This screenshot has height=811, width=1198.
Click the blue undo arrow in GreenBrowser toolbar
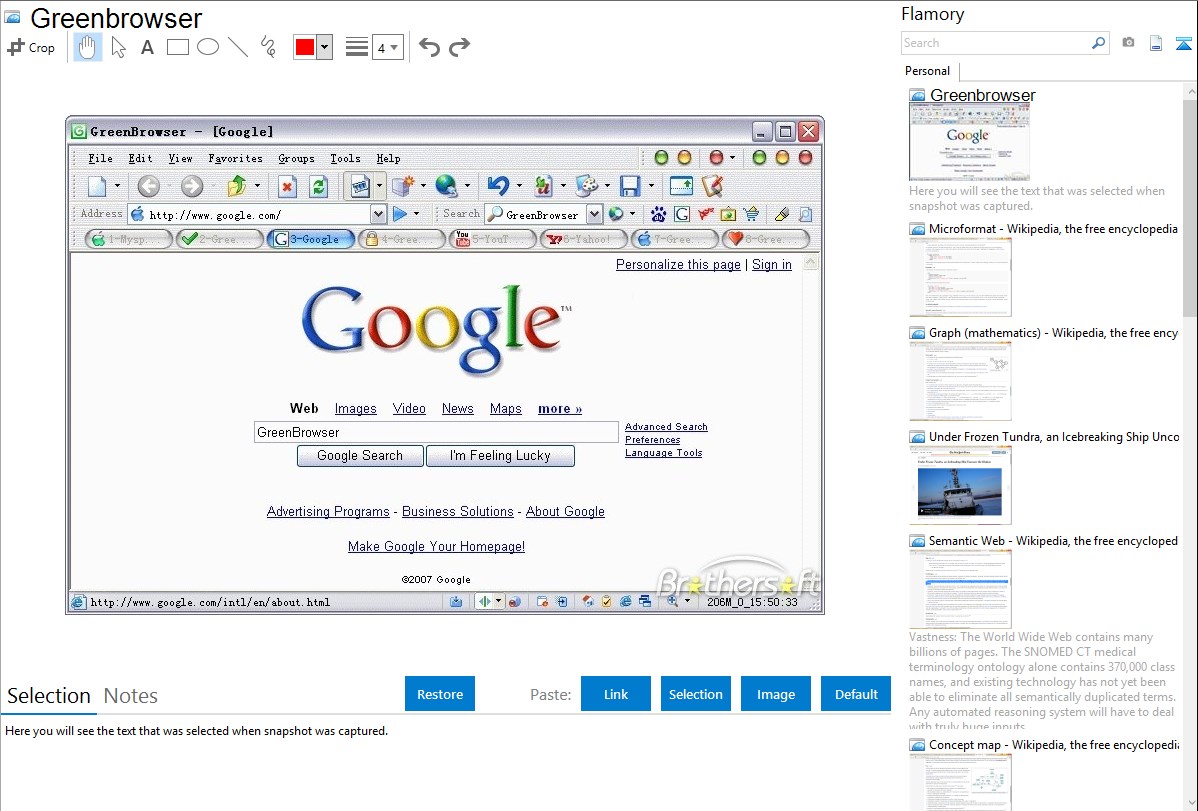pyautogui.click(x=498, y=186)
